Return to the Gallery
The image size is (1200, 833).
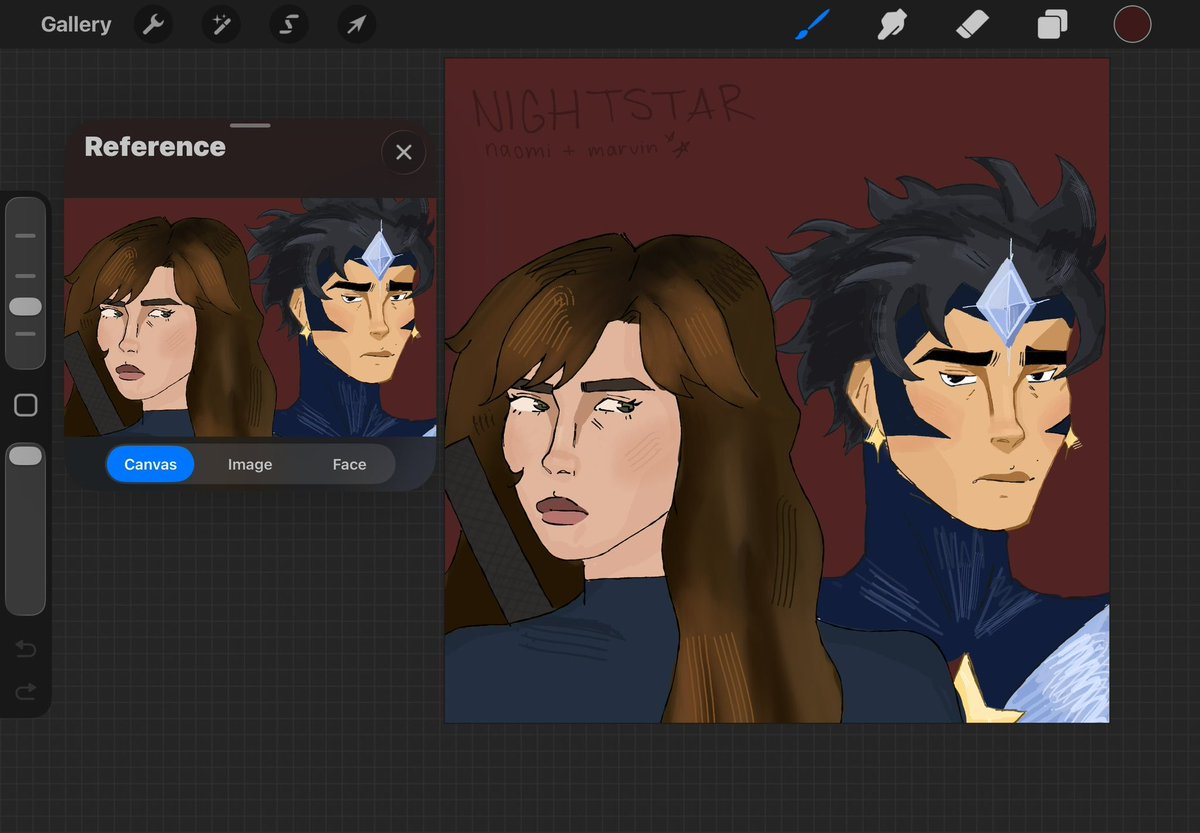pyautogui.click(x=76, y=24)
